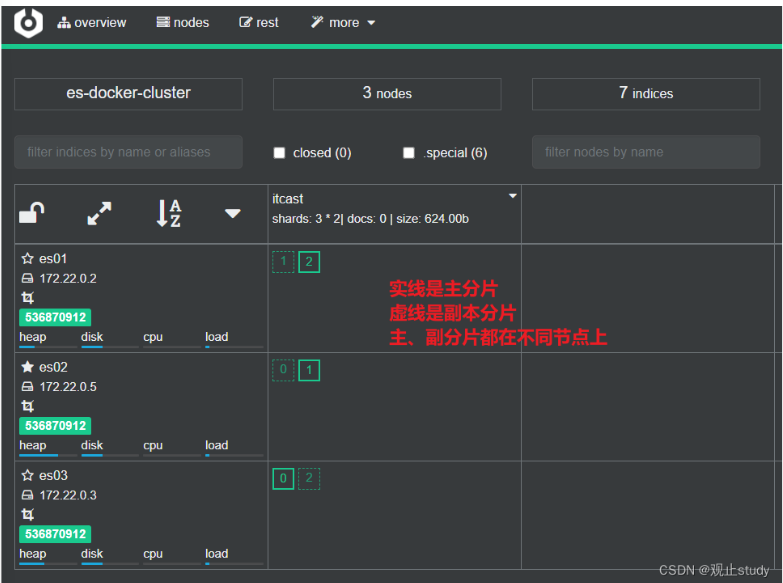Click the itcast shards and docs summary
783x583 pixels.
pyautogui.click(x=370, y=219)
